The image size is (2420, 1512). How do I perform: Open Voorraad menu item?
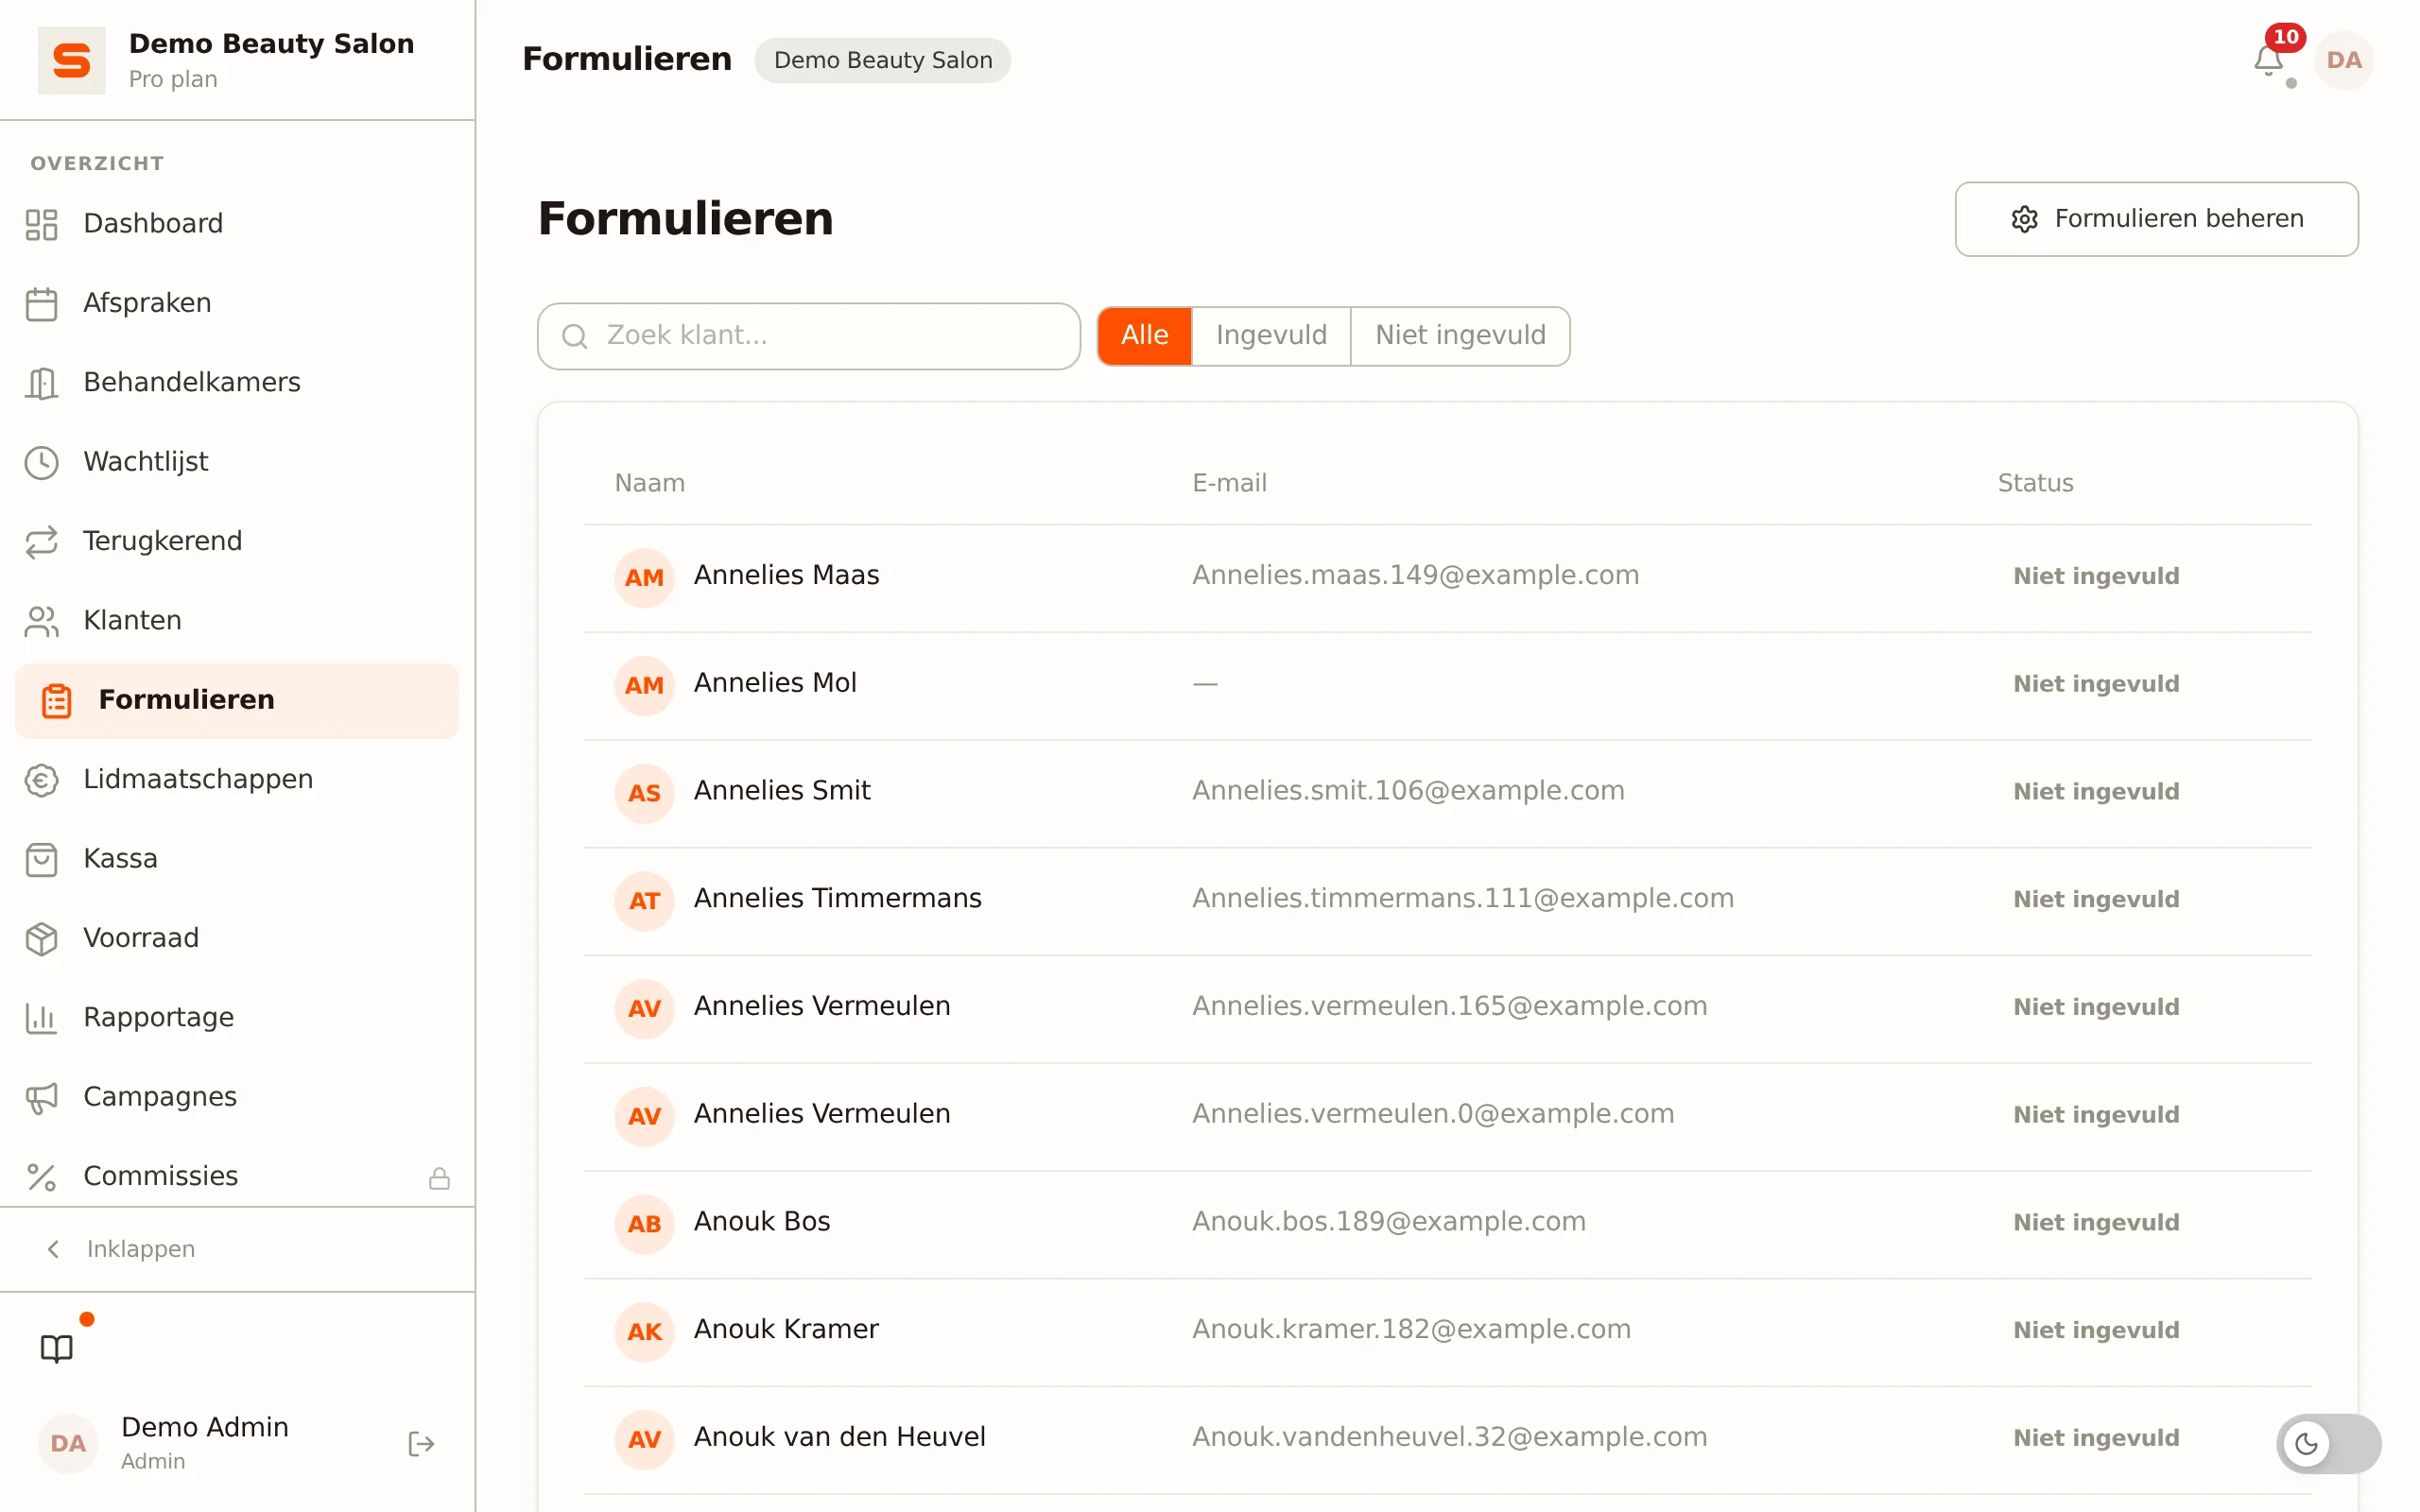coord(237,938)
